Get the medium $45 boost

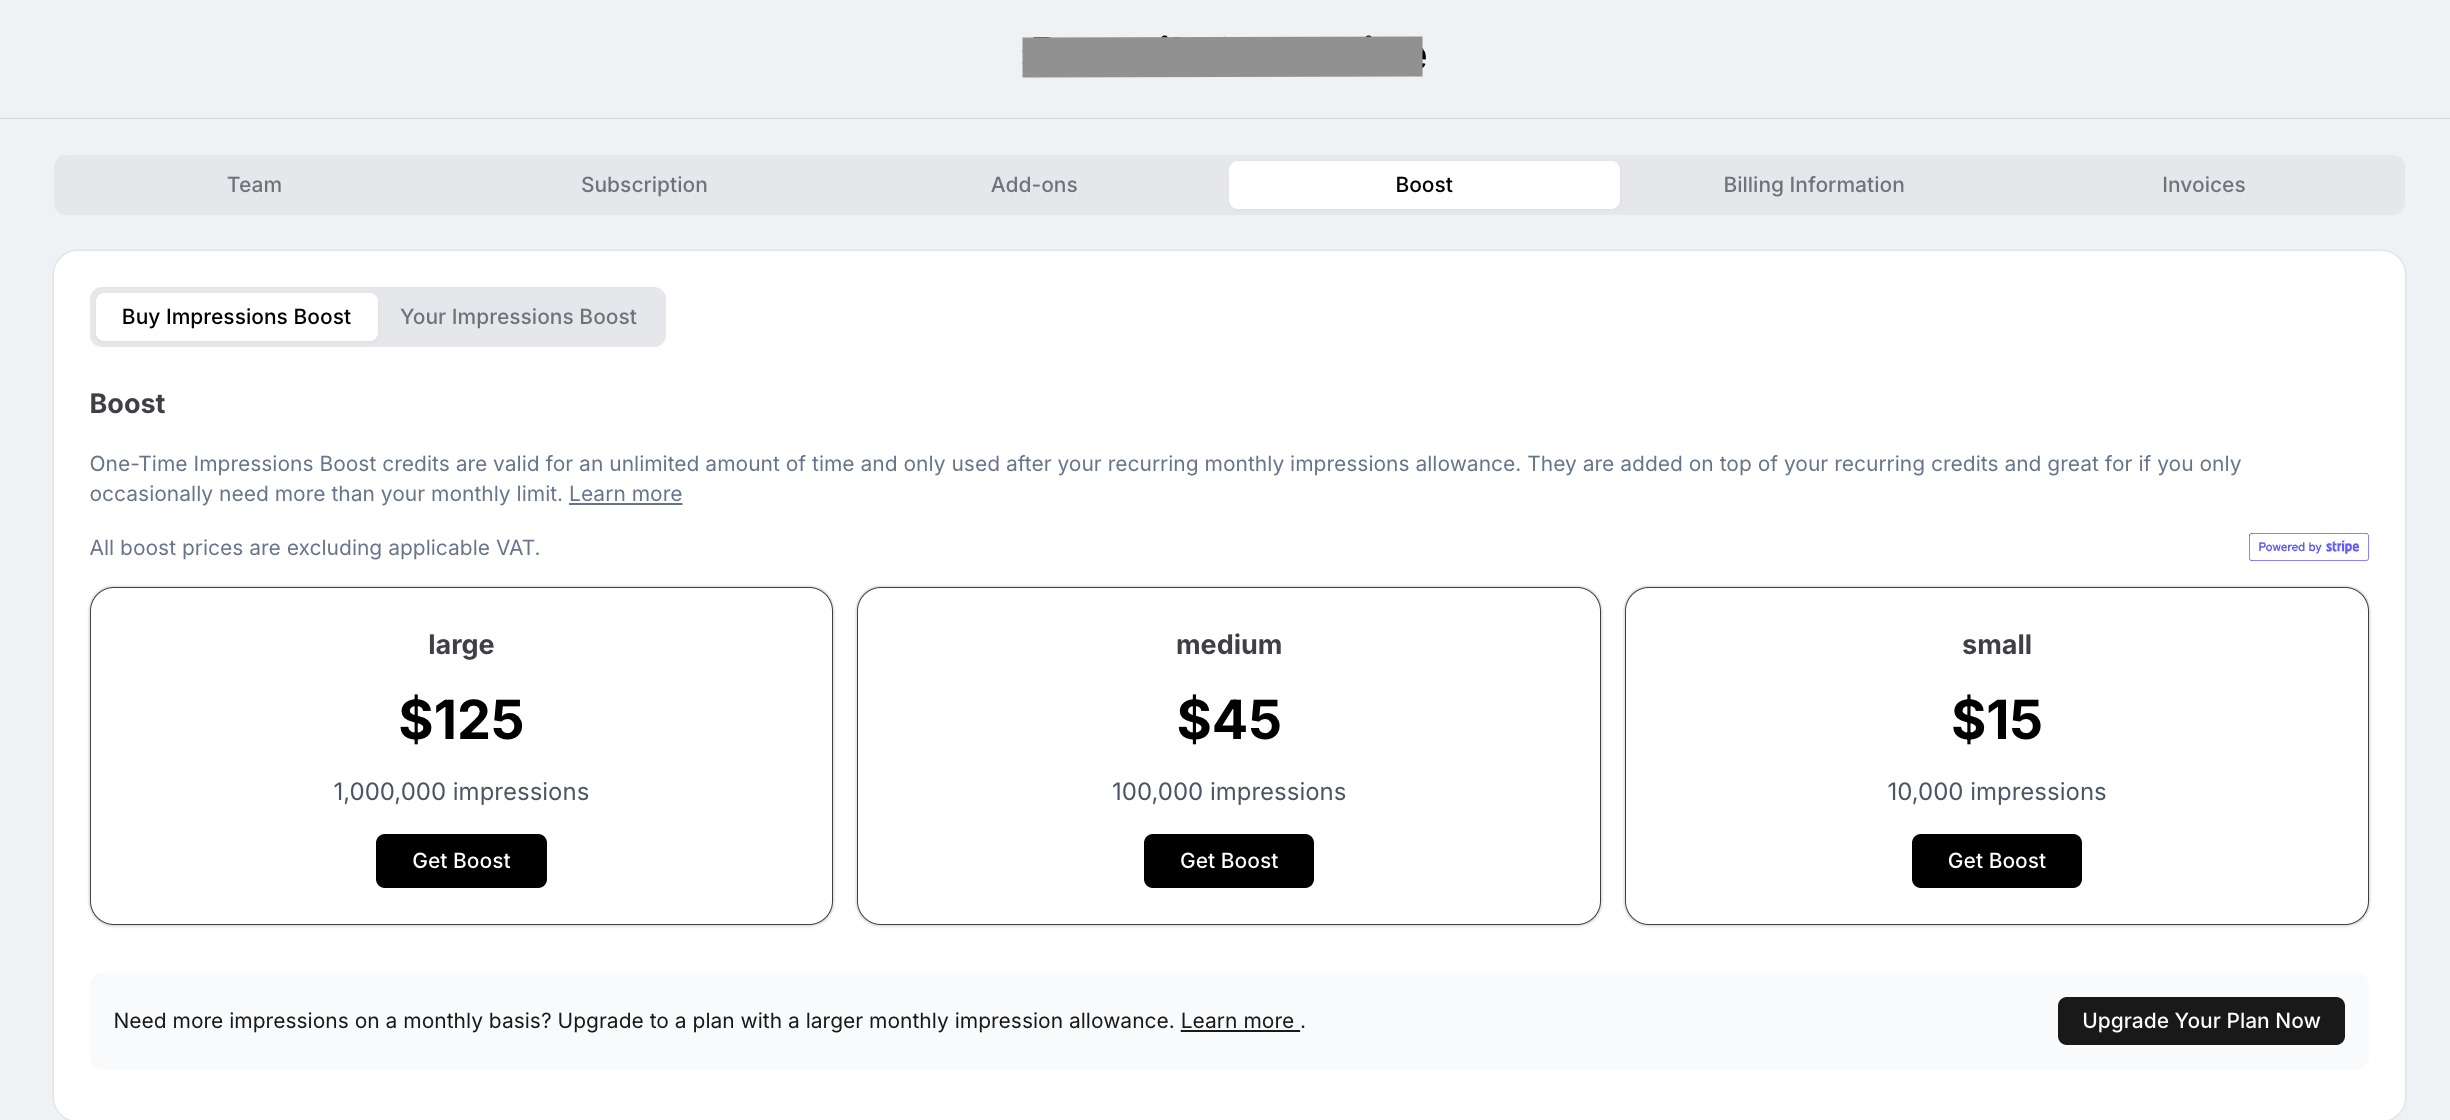(1228, 861)
